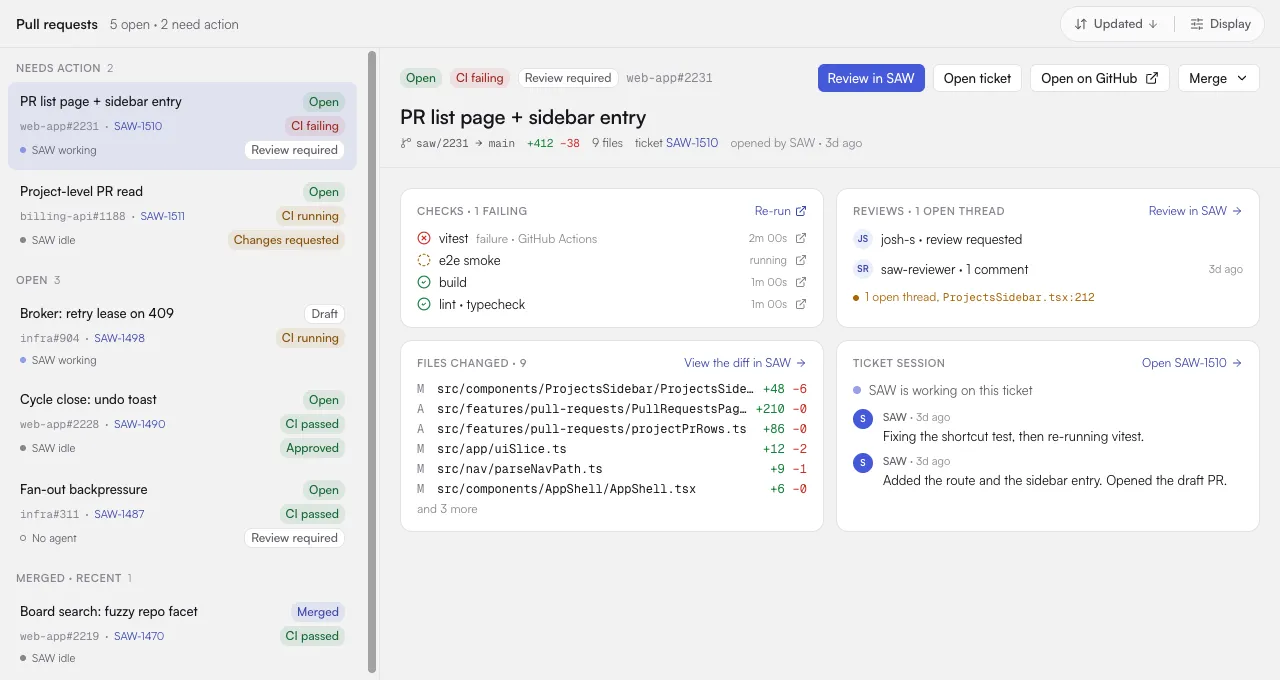Click josh-s review requested row
This screenshot has height=680, width=1280.
pyautogui.click(x=1048, y=239)
